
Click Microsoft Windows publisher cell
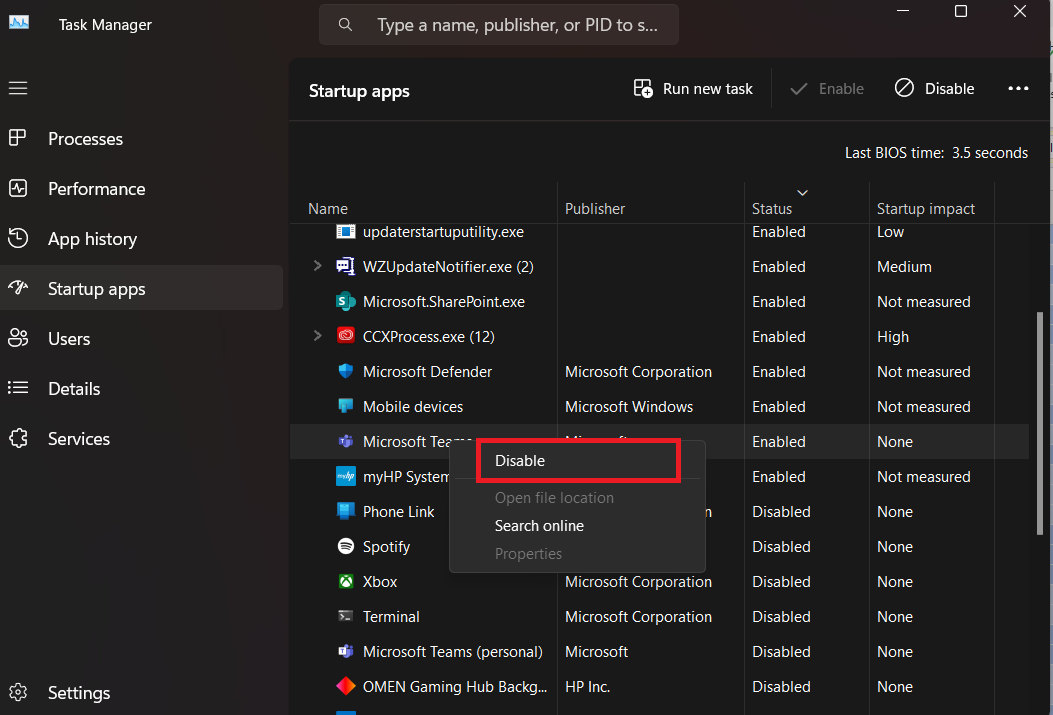629,406
